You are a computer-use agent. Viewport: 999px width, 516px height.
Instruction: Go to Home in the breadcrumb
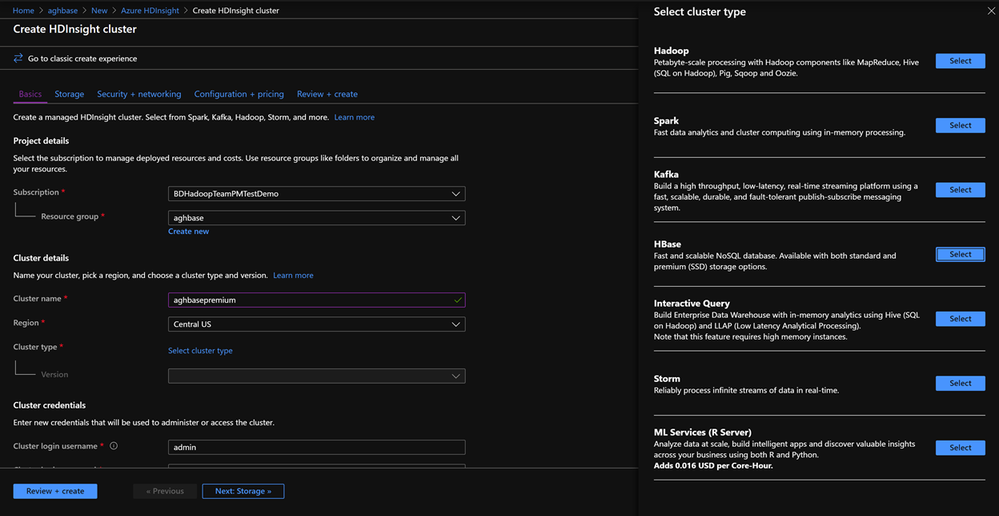(x=24, y=11)
